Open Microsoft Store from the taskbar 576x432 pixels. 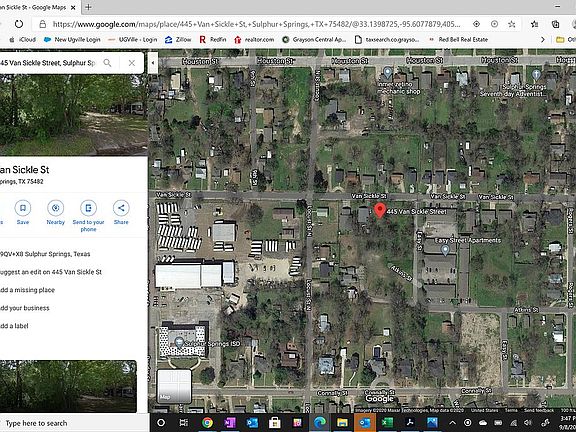[x=274, y=423]
